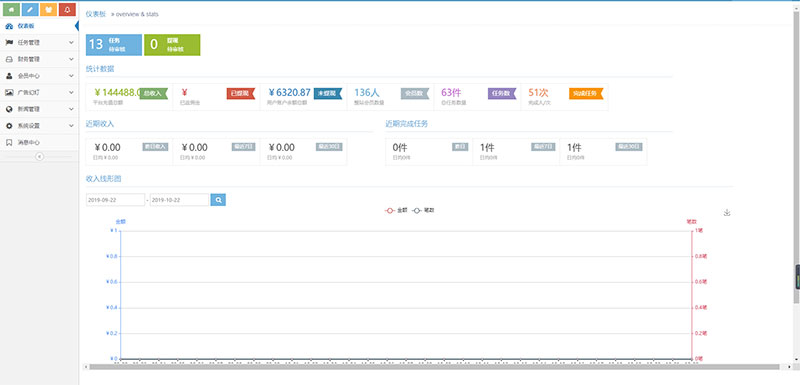The height and width of the screenshot is (385, 800).
Task: Click the blue 13 任务 pending tile
Action: pyautogui.click(x=114, y=45)
